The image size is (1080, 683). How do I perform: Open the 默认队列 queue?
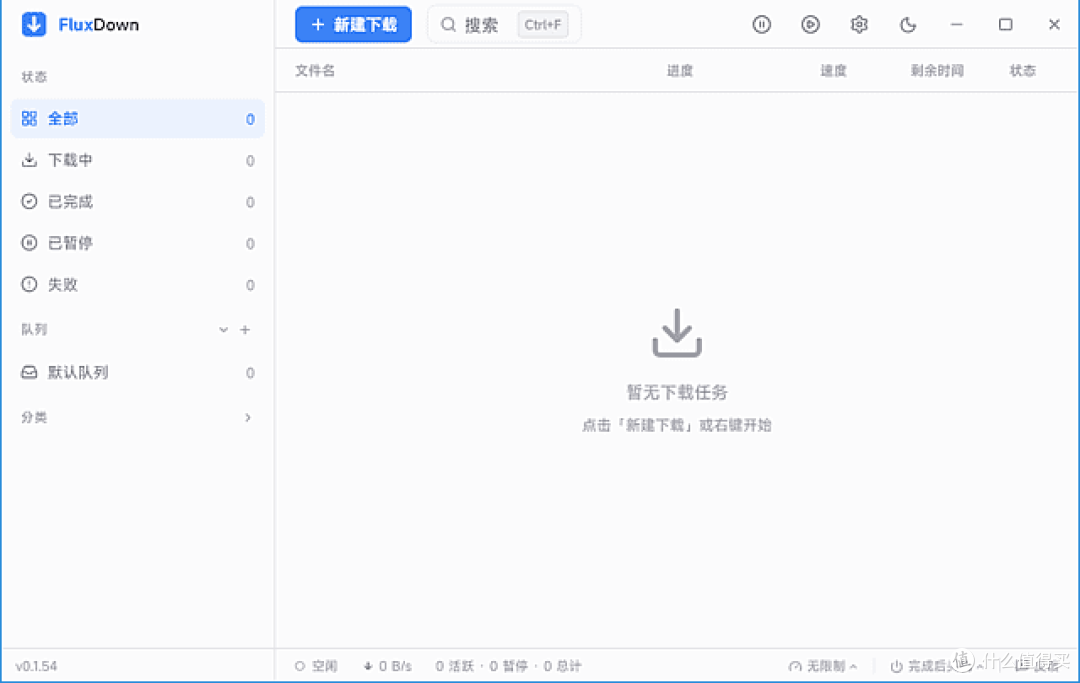(138, 372)
